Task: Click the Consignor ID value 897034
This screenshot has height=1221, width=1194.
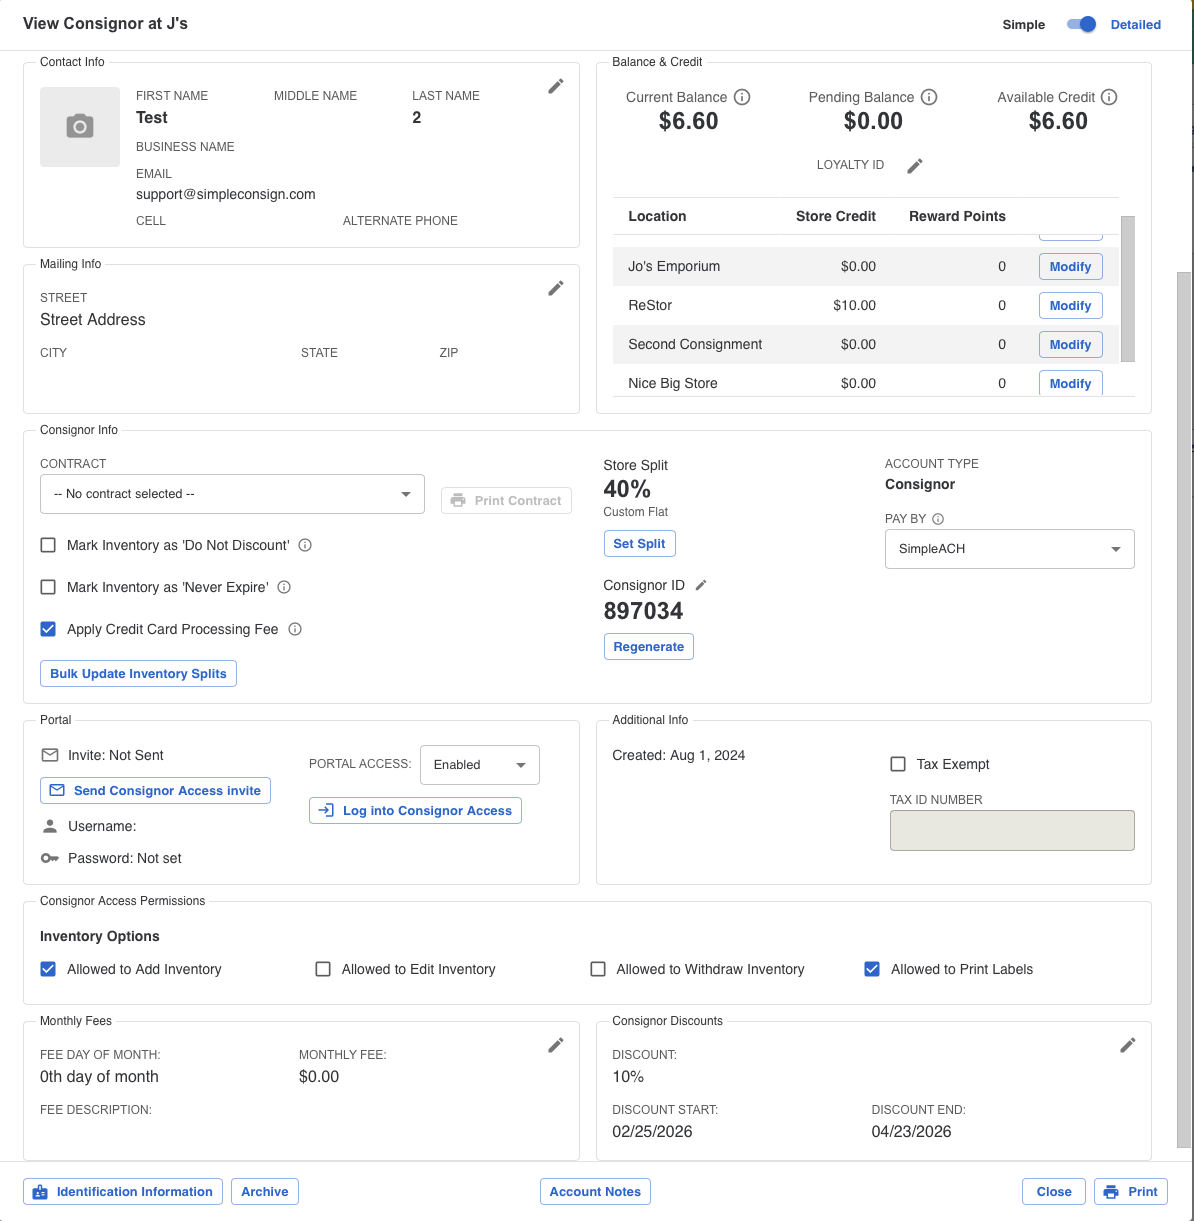Action: tap(644, 611)
